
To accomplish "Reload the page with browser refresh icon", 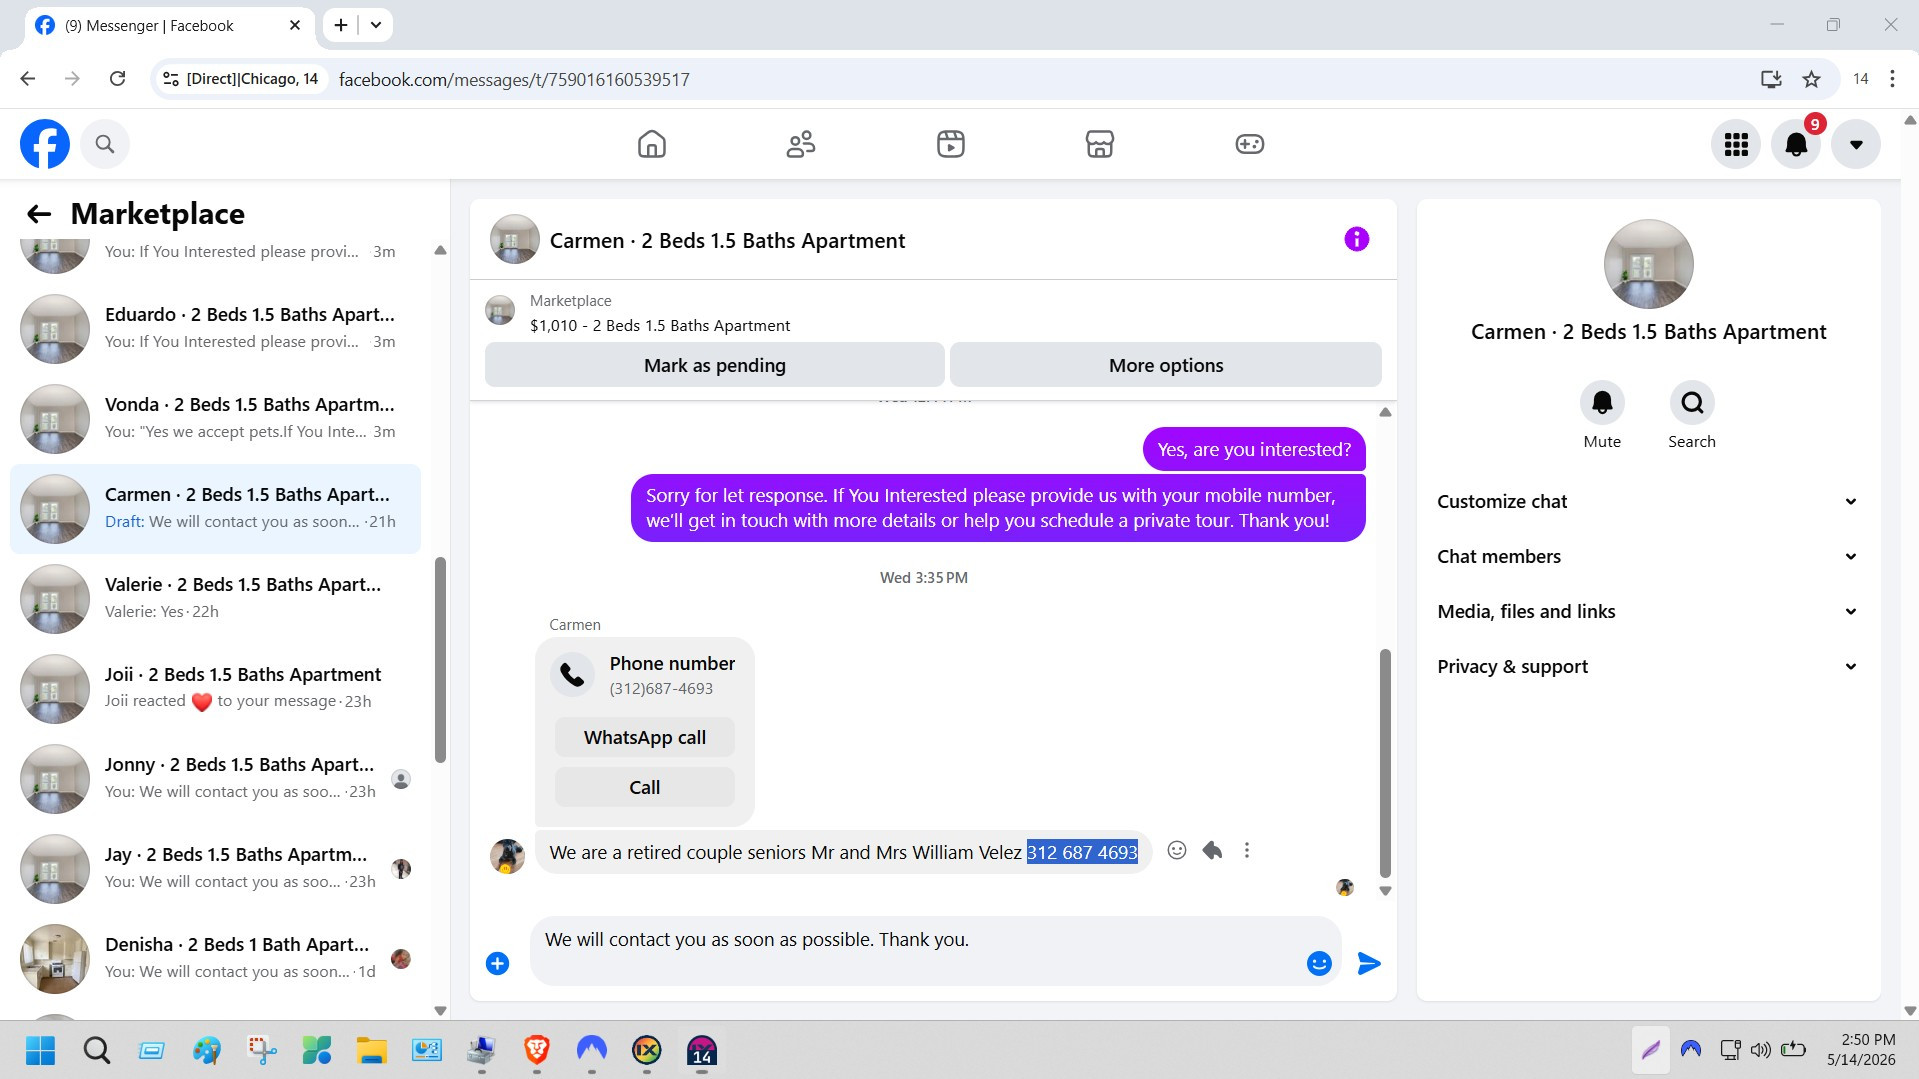I will 117,79.
